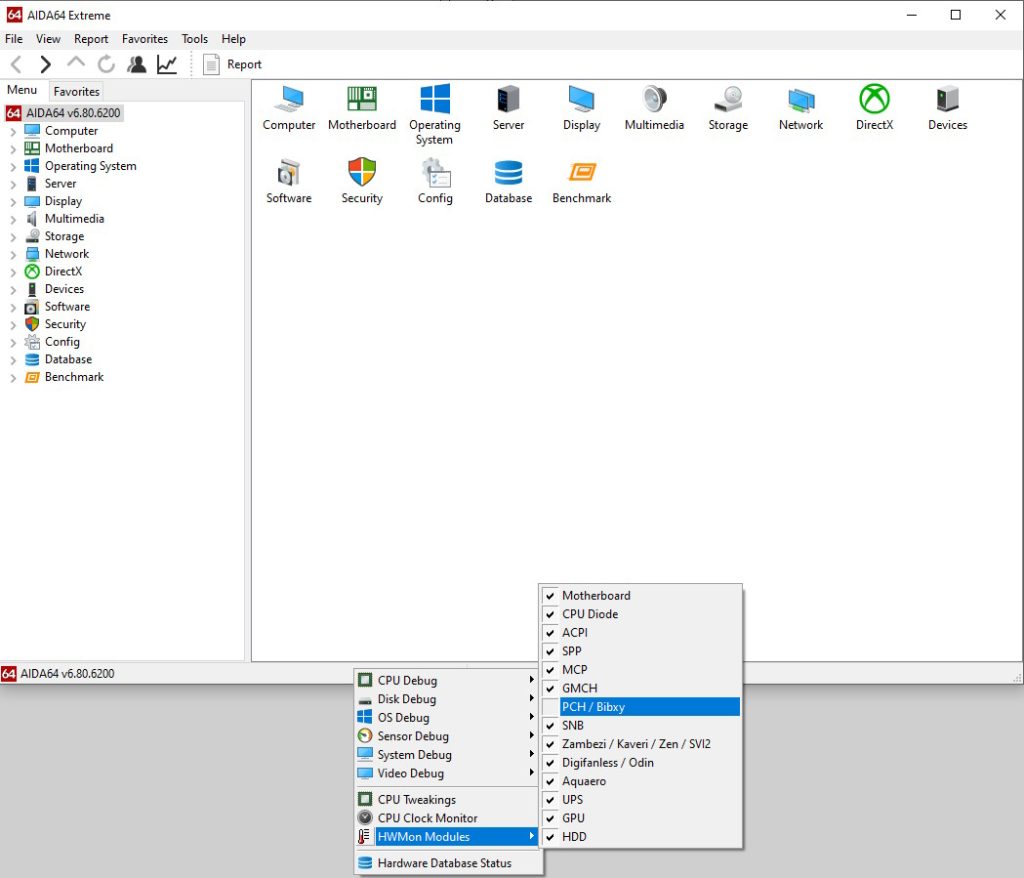Image resolution: width=1024 pixels, height=878 pixels.
Task: Open the Benchmark icon in main panel
Action: (x=581, y=173)
